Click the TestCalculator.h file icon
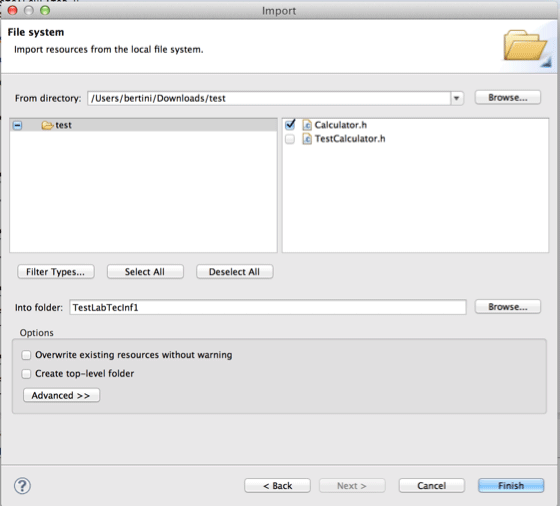Viewport: 560px width, 506px height. click(307, 139)
